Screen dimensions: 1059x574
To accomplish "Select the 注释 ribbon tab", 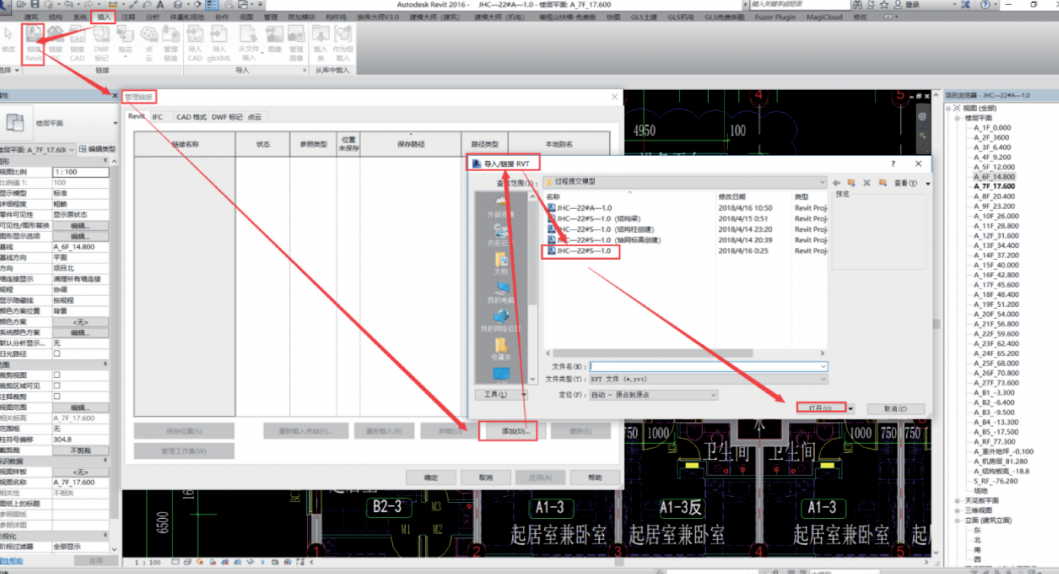I will (128, 16).
